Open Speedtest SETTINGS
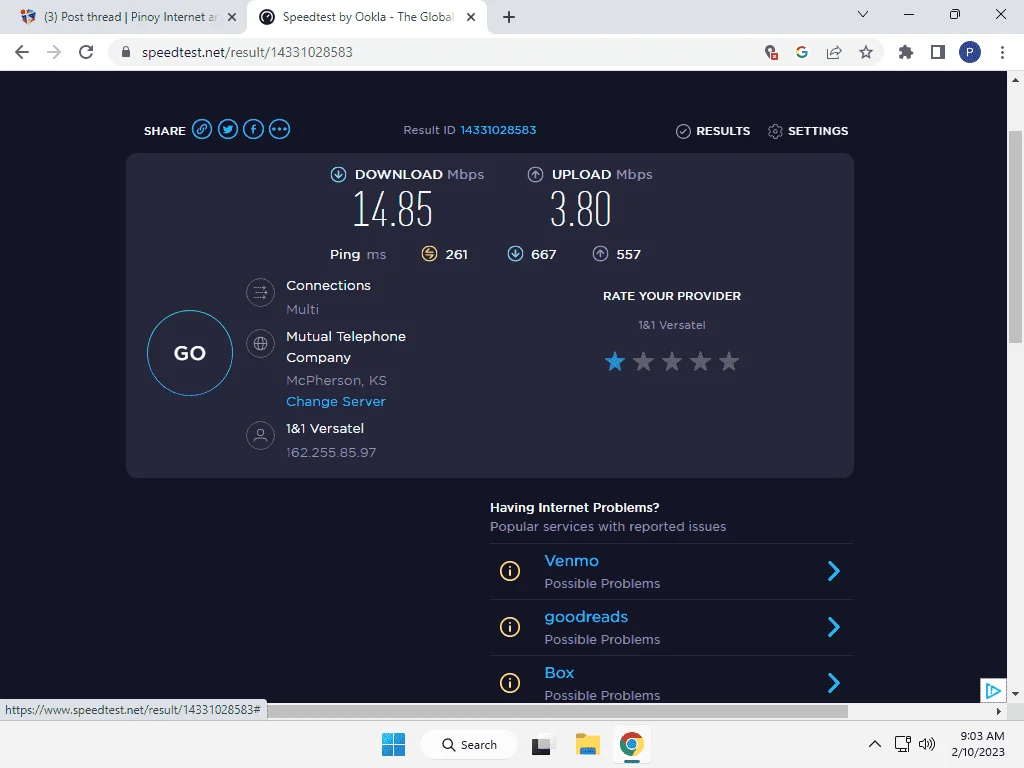This screenshot has height=768, width=1024. tap(808, 131)
